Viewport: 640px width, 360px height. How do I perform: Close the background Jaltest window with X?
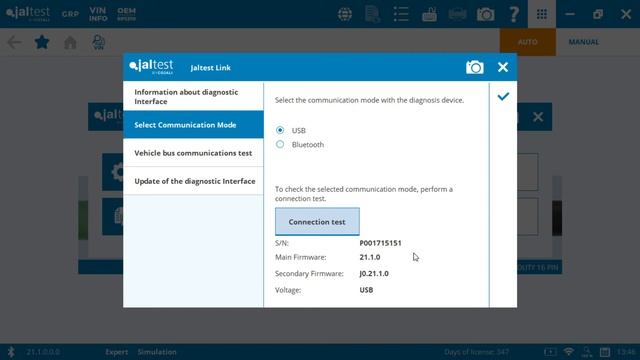[x=538, y=117]
